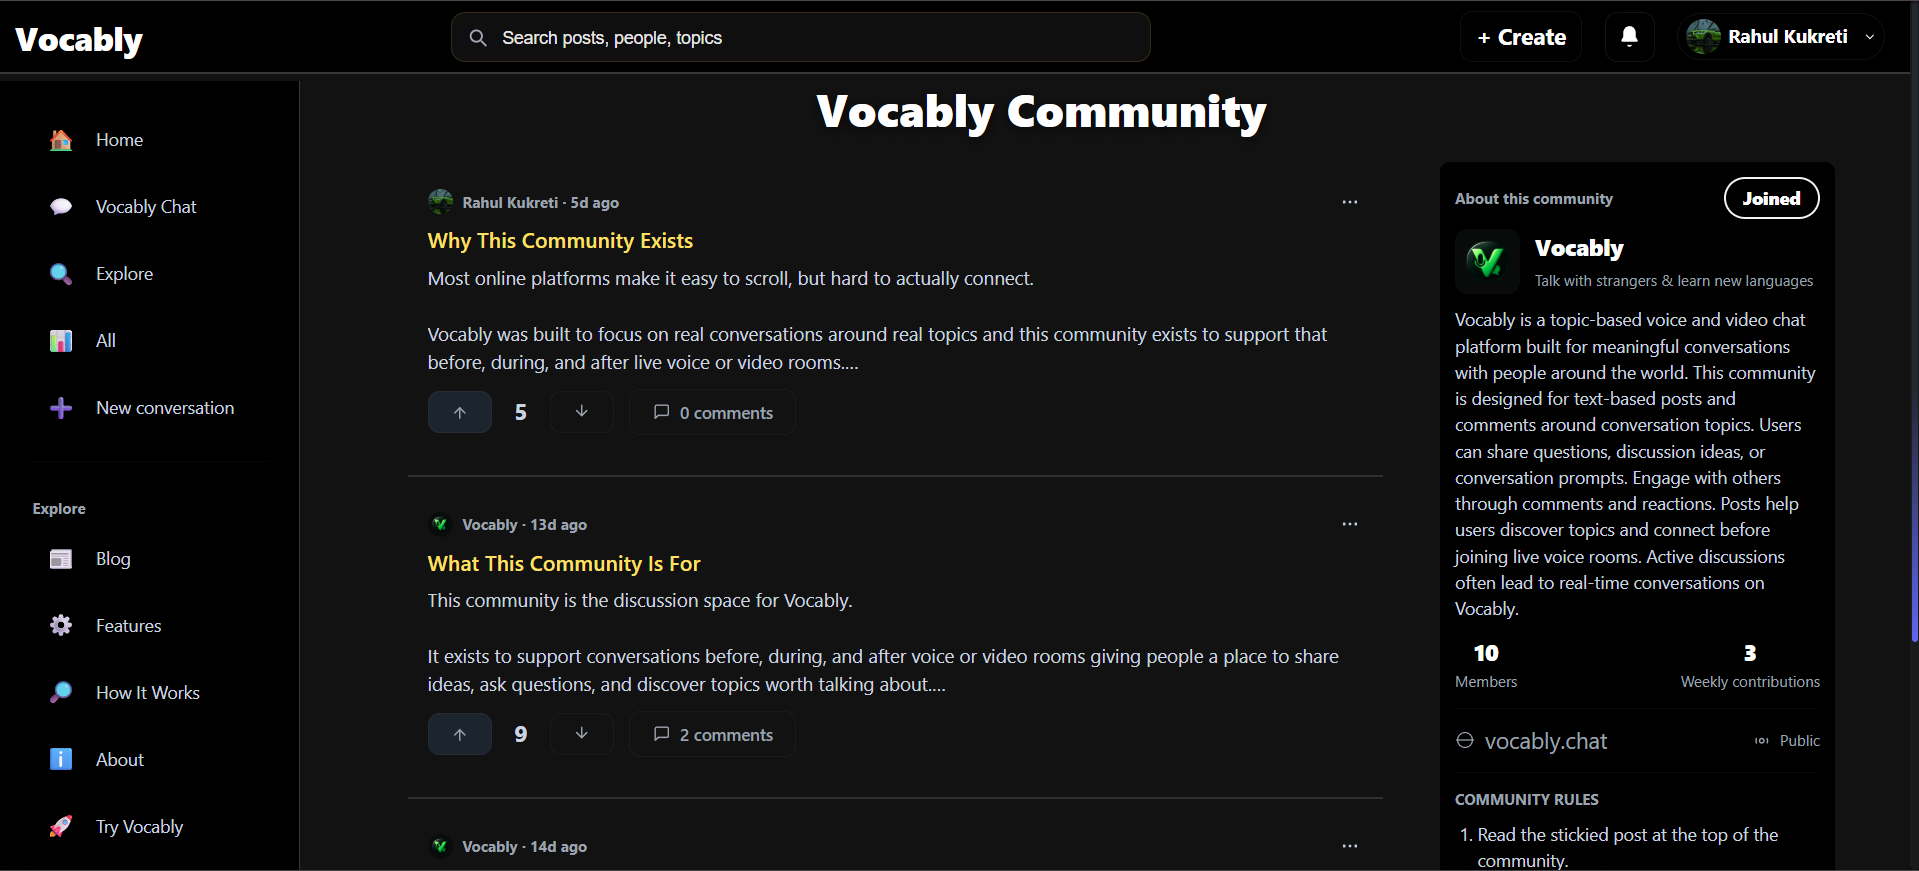Toggle the Joined membership button
The height and width of the screenshot is (871, 1919).
(1771, 198)
